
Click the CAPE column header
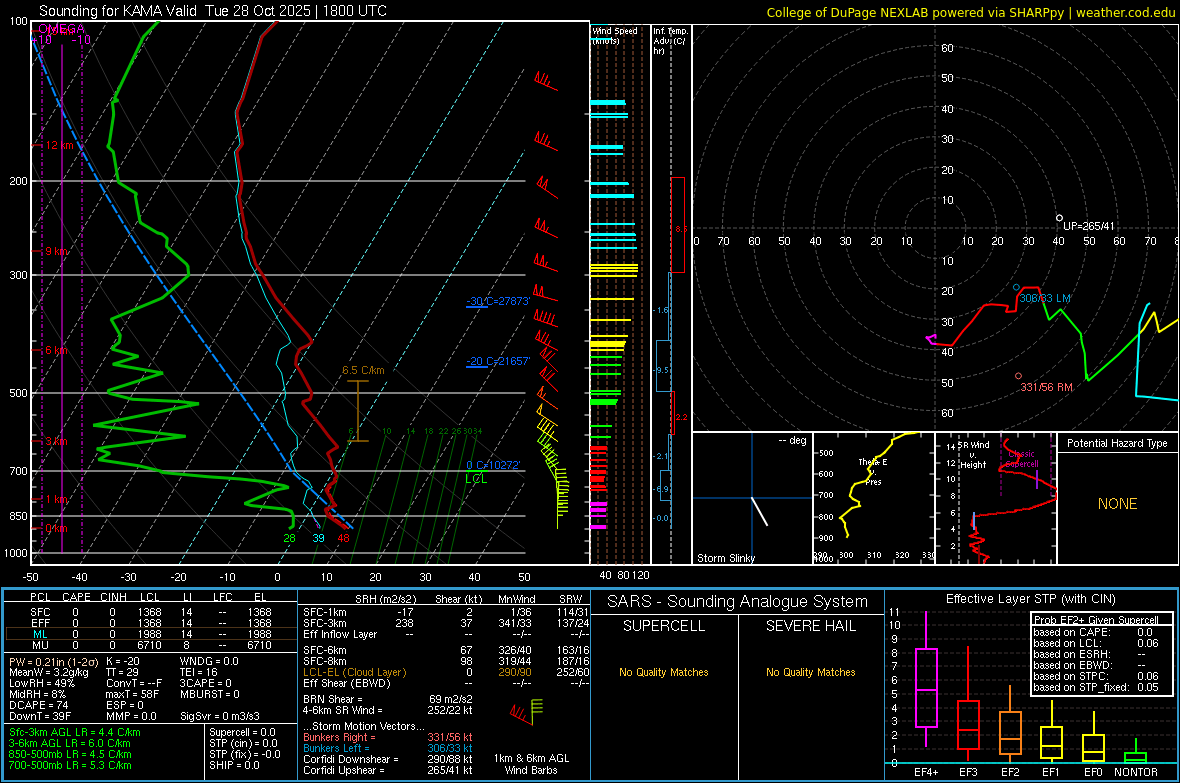coord(76,597)
